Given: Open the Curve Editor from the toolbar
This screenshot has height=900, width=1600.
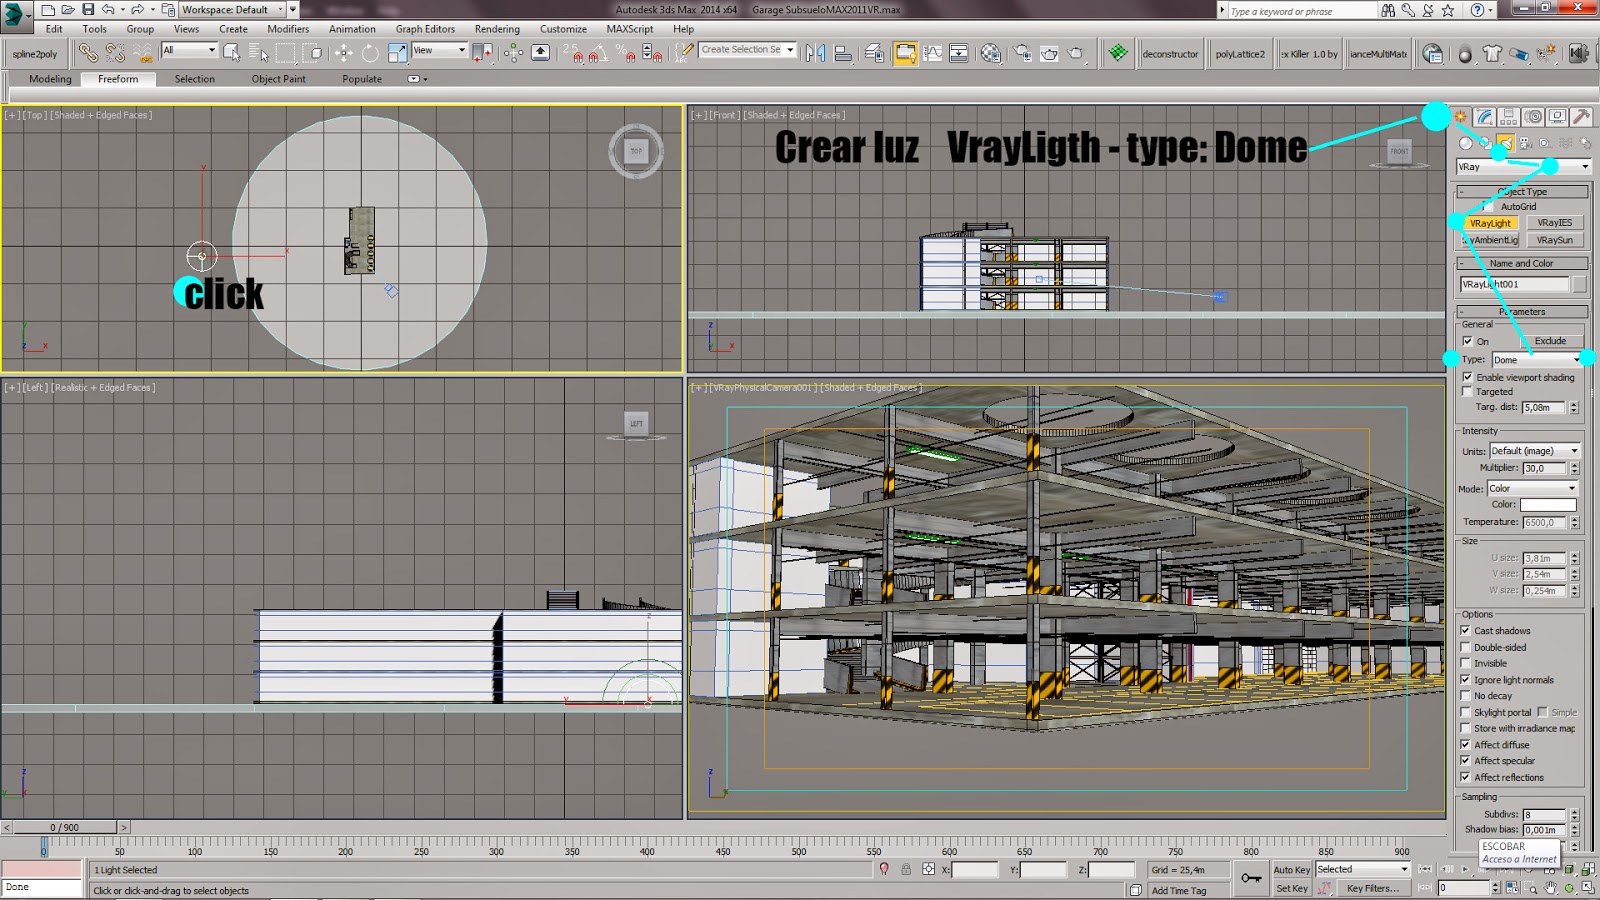Looking at the screenshot, I should point(932,53).
